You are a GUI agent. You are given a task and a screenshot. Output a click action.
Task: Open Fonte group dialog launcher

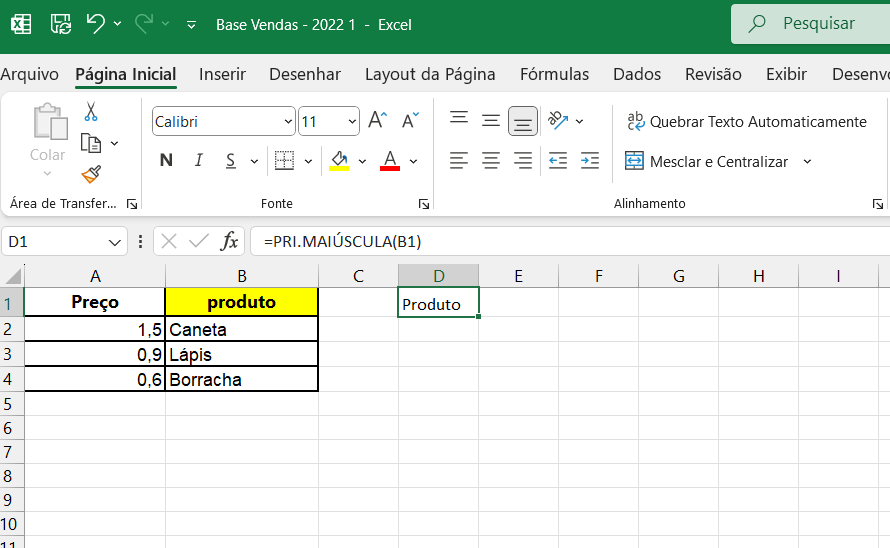pos(424,204)
